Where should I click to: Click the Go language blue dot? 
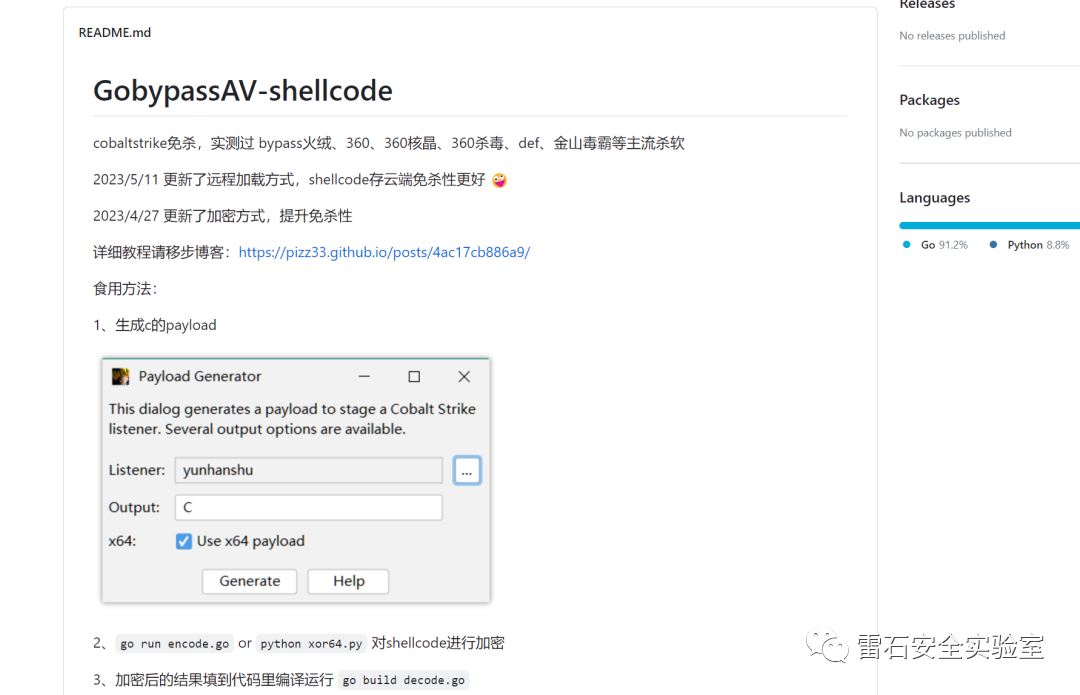[x=906, y=245]
